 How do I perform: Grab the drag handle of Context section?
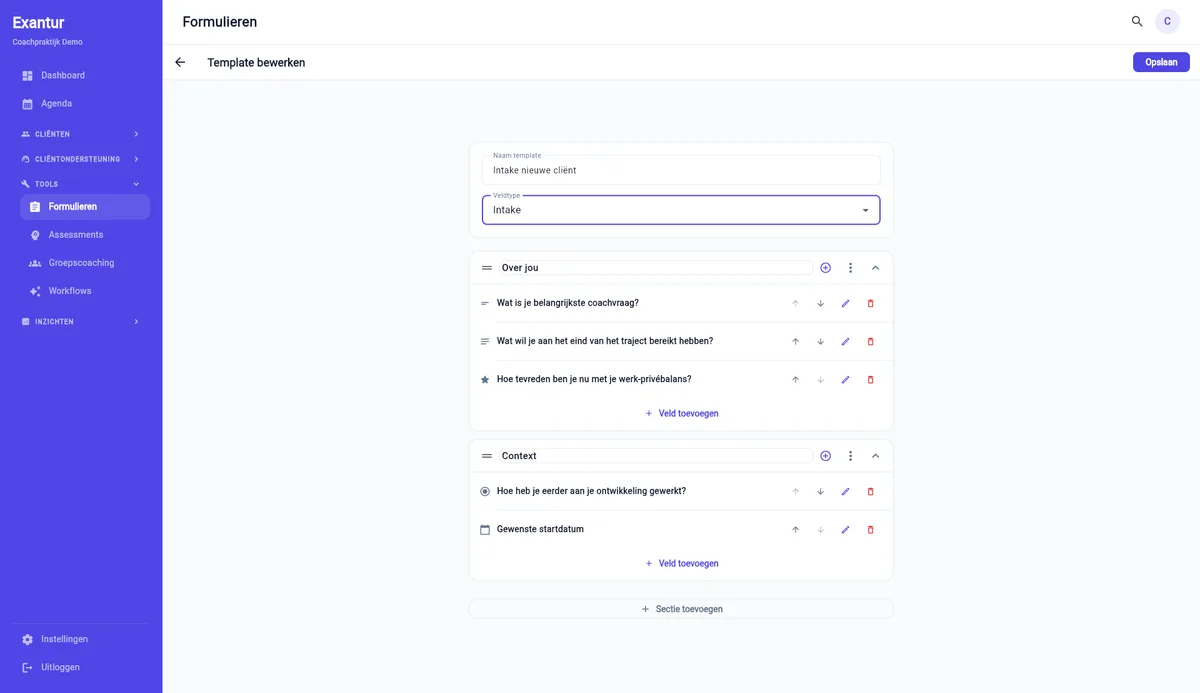pos(487,456)
